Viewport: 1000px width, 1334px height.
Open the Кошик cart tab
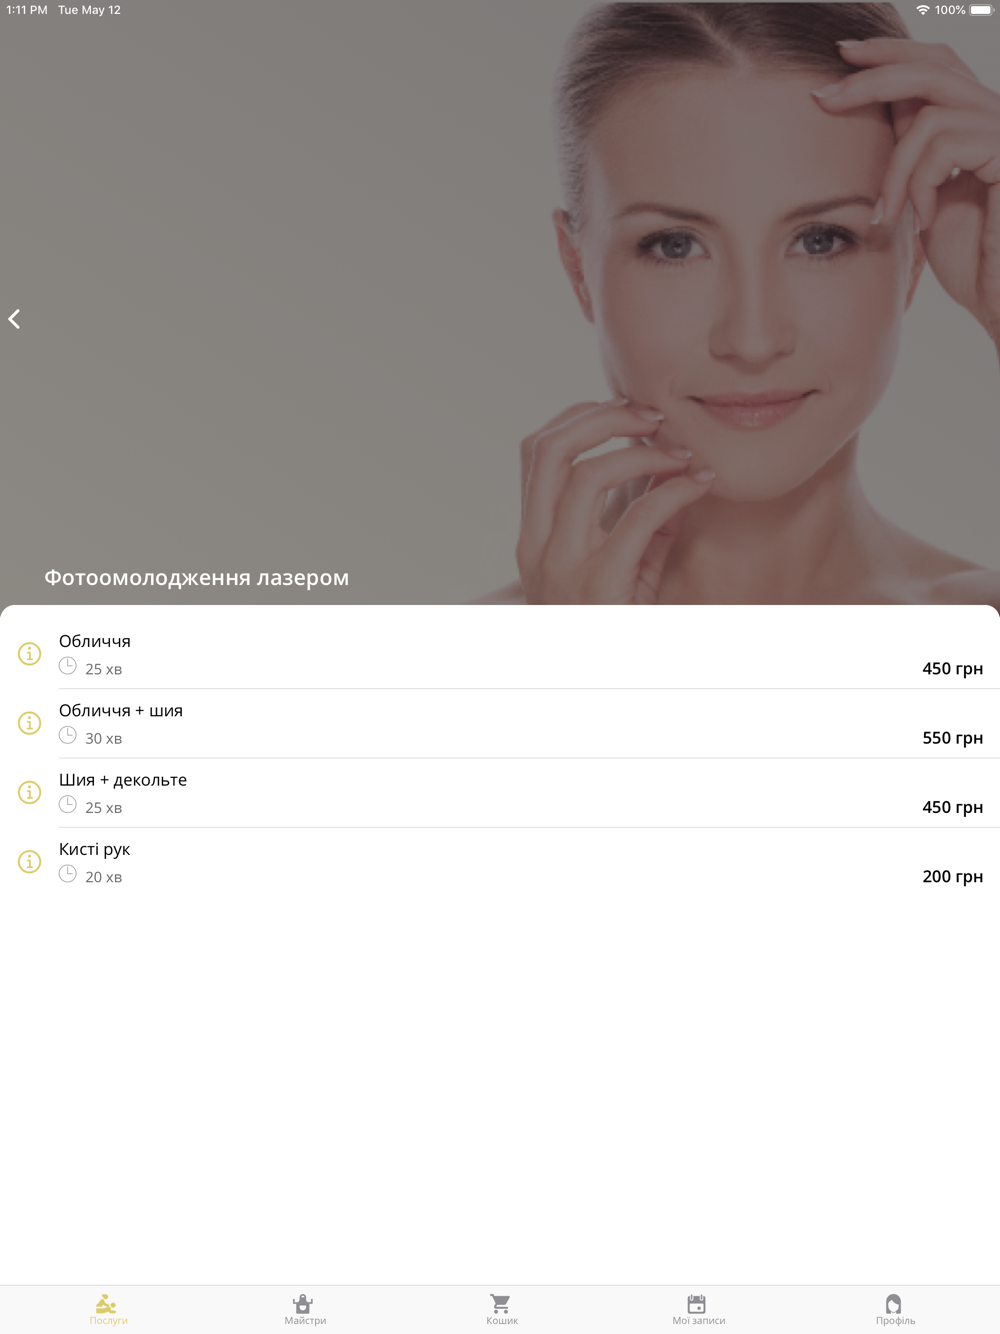tap(501, 1309)
